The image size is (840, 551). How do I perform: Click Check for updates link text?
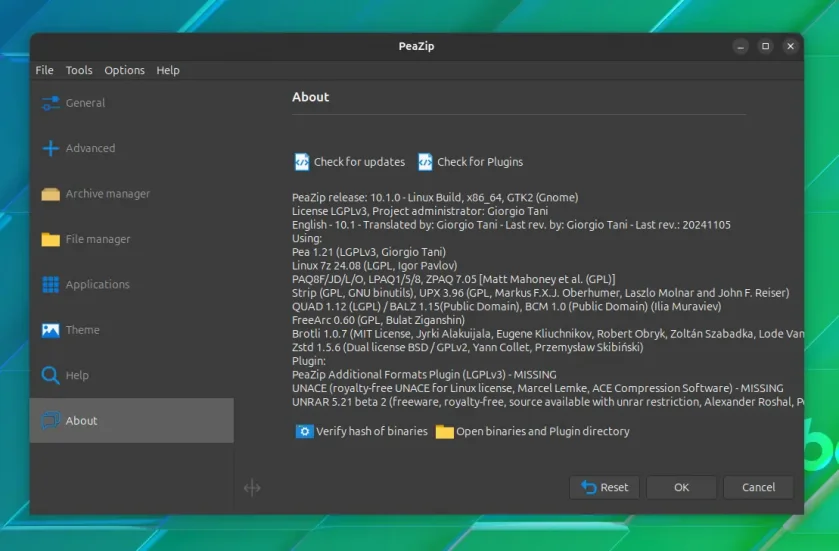[x=359, y=162]
